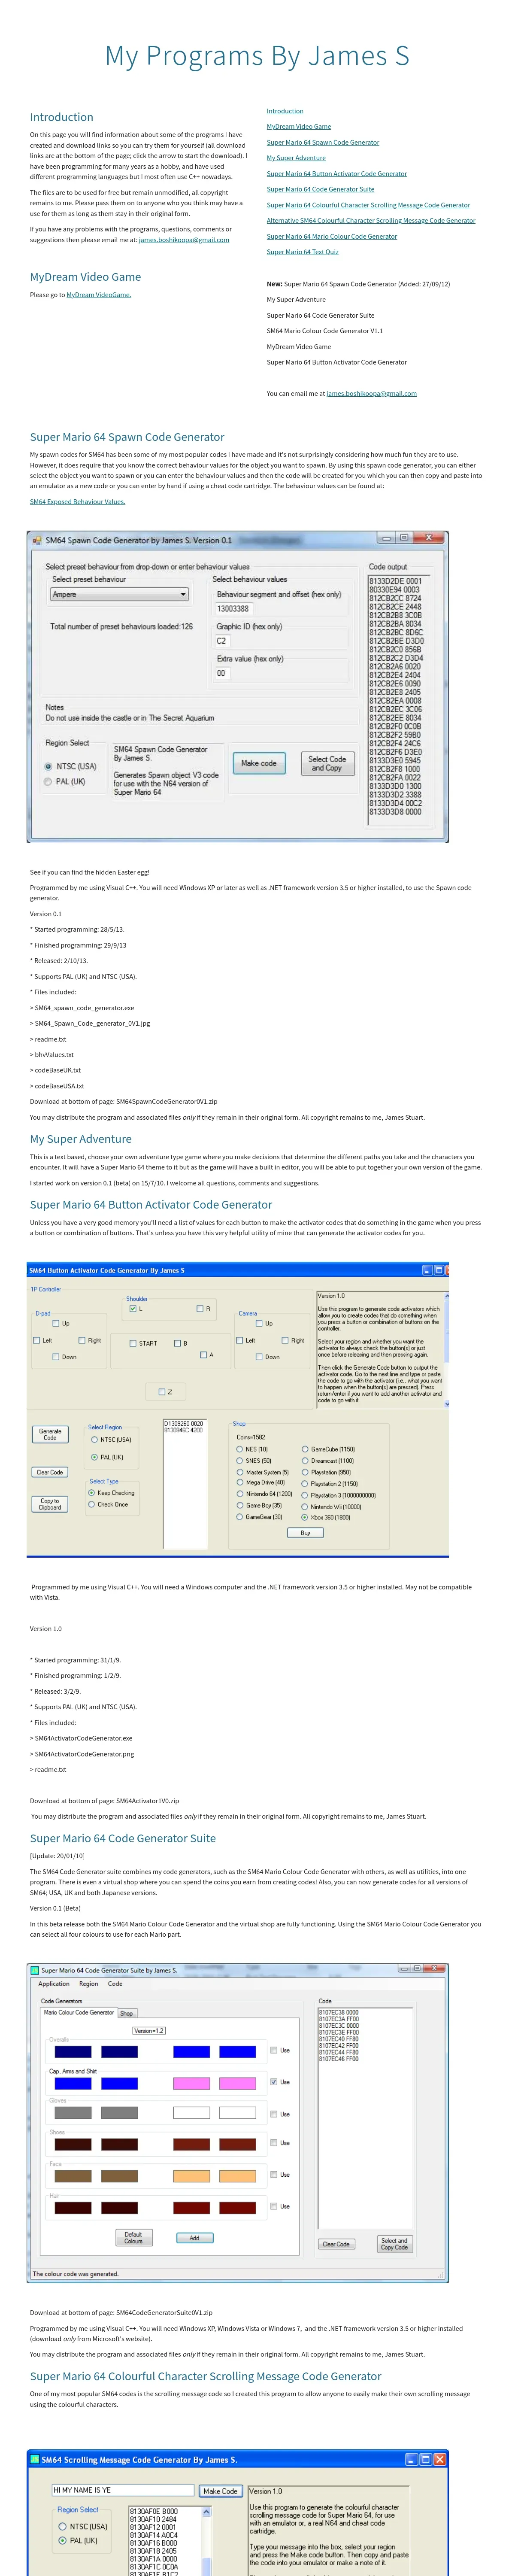Viewport: 515px width, 2576px height.
Task: Tick the R shoulder checkbox
Action: [200, 1308]
